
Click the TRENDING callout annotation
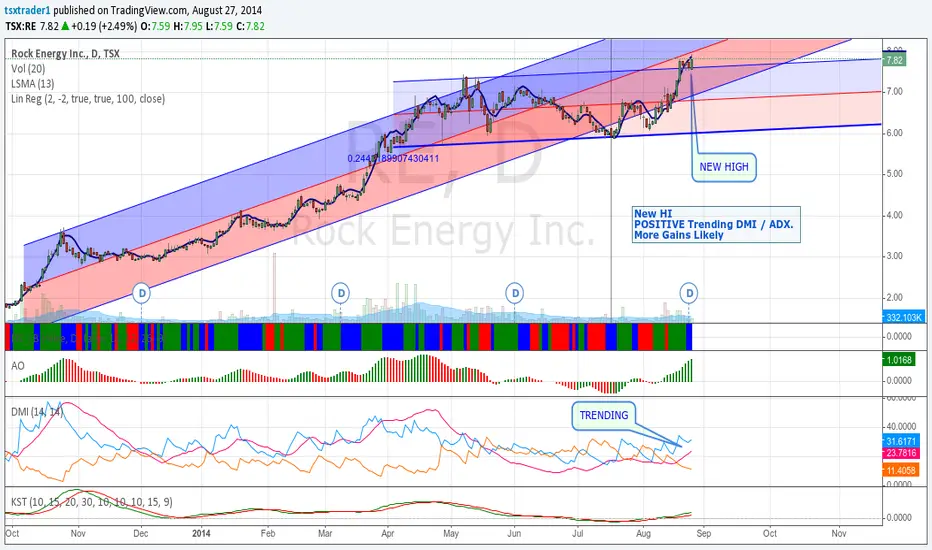point(603,415)
